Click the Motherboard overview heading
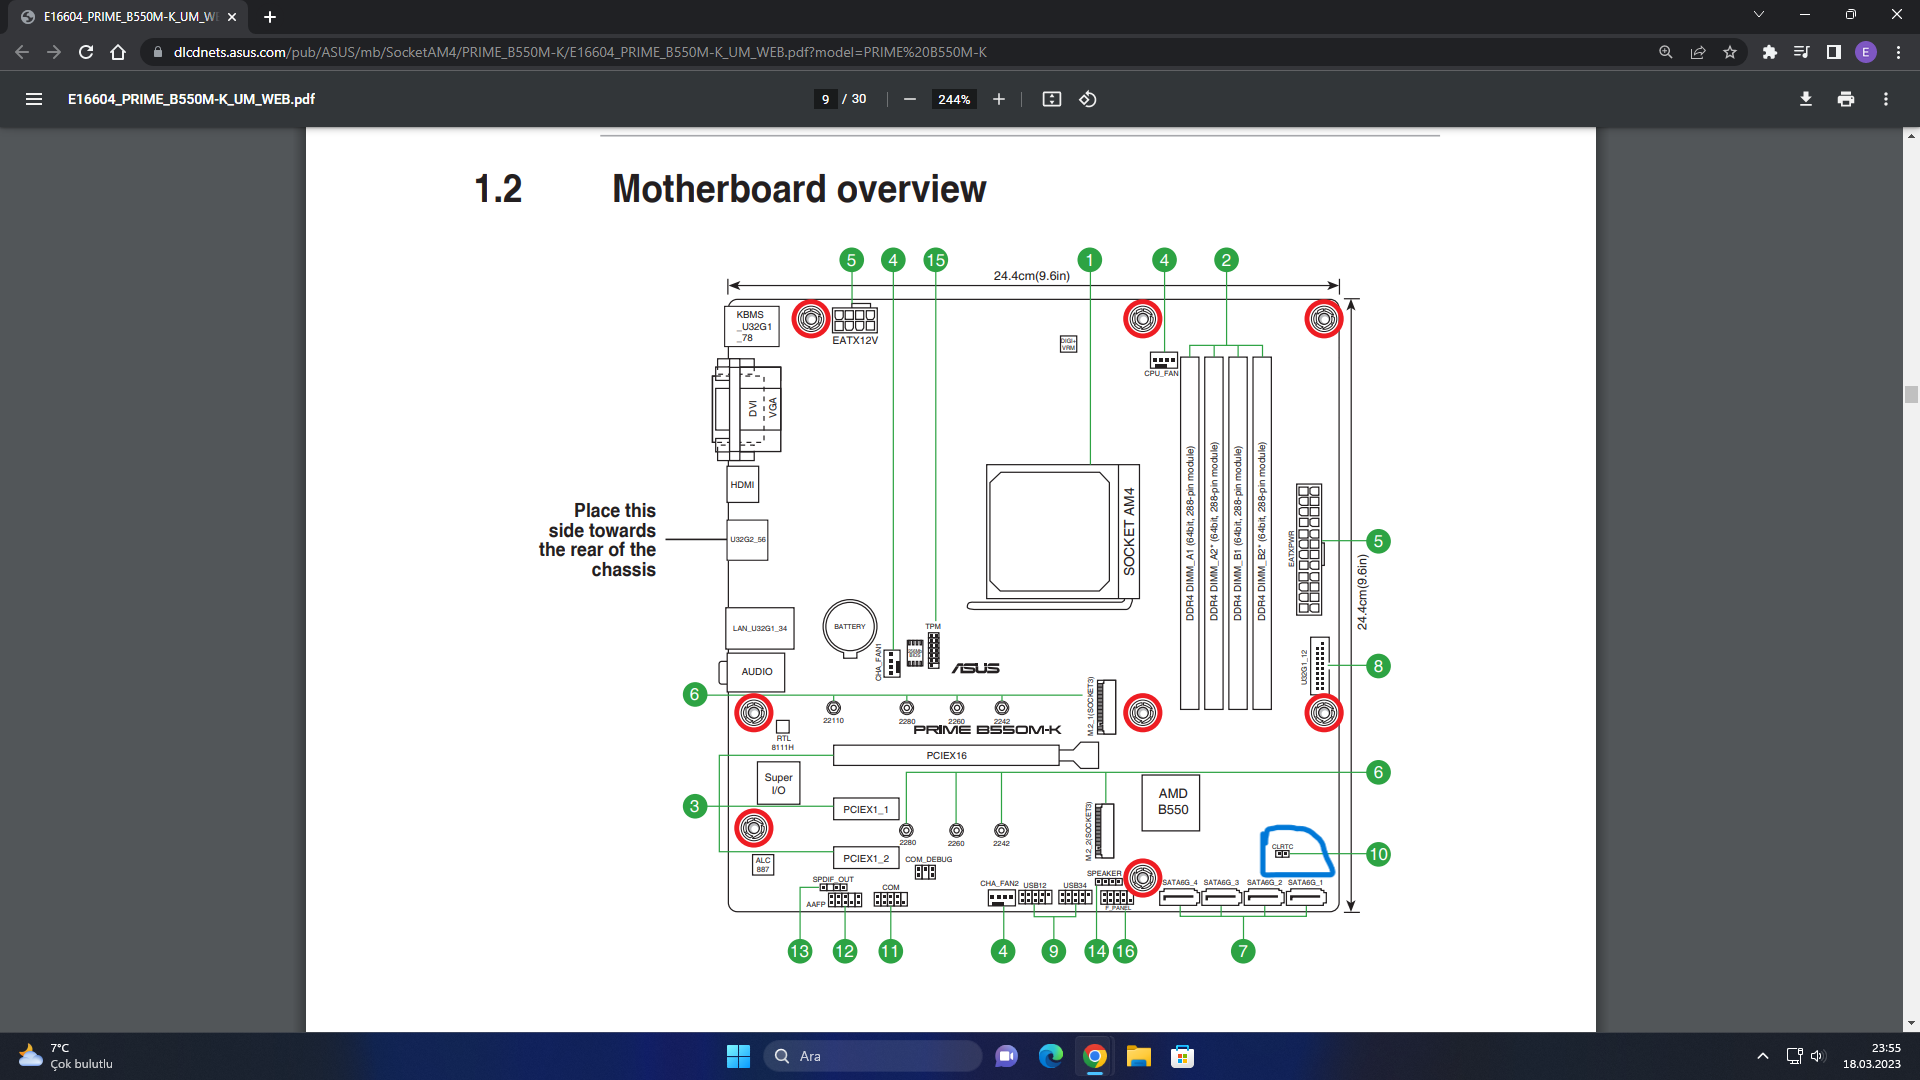This screenshot has width=1920, height=1080. [799, 189]
